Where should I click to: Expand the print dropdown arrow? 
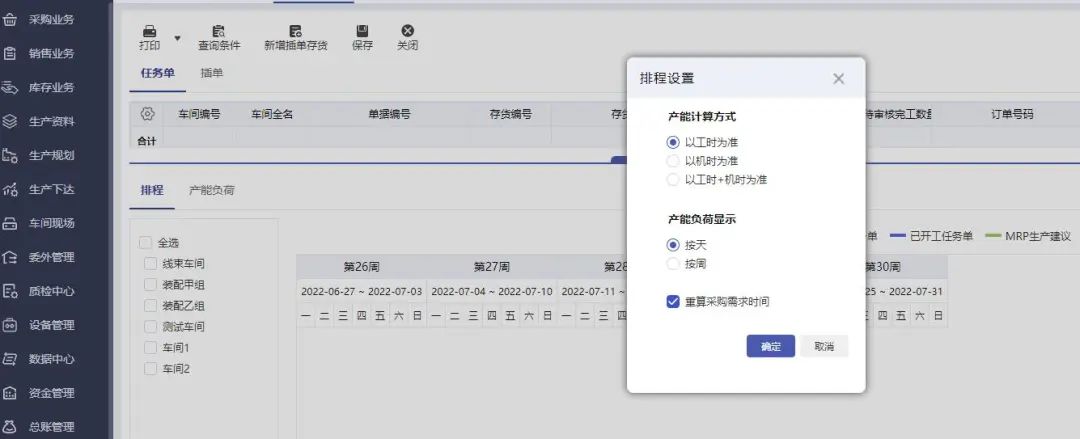pos(178,38)
